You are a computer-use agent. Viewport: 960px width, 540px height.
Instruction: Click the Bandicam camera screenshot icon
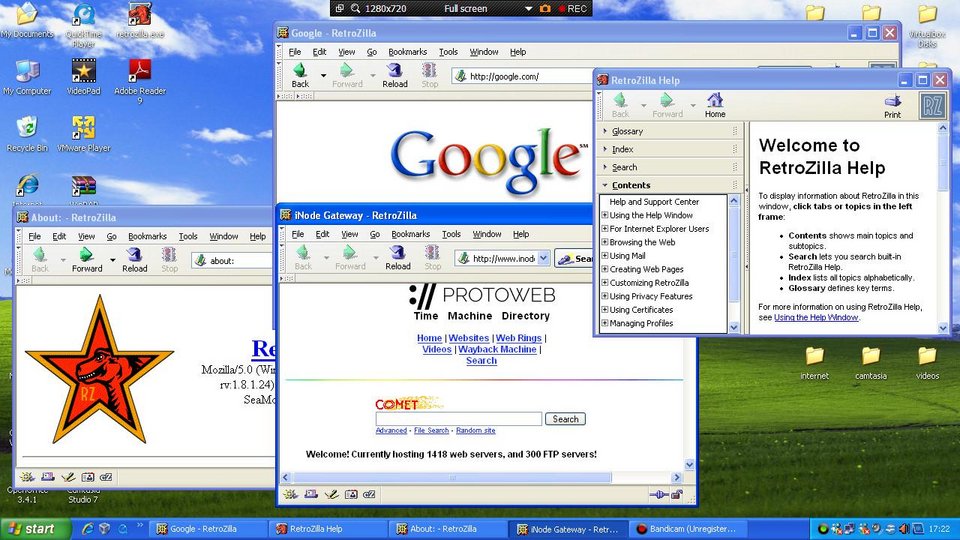pos(545,9)
